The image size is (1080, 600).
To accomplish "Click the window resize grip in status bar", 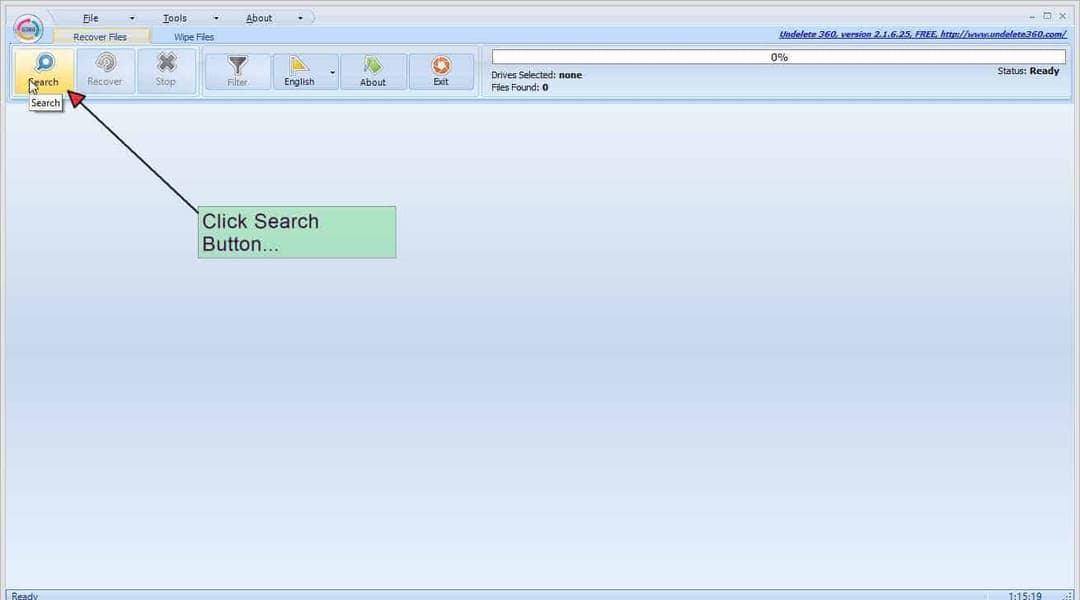I will coord(1068,595).
